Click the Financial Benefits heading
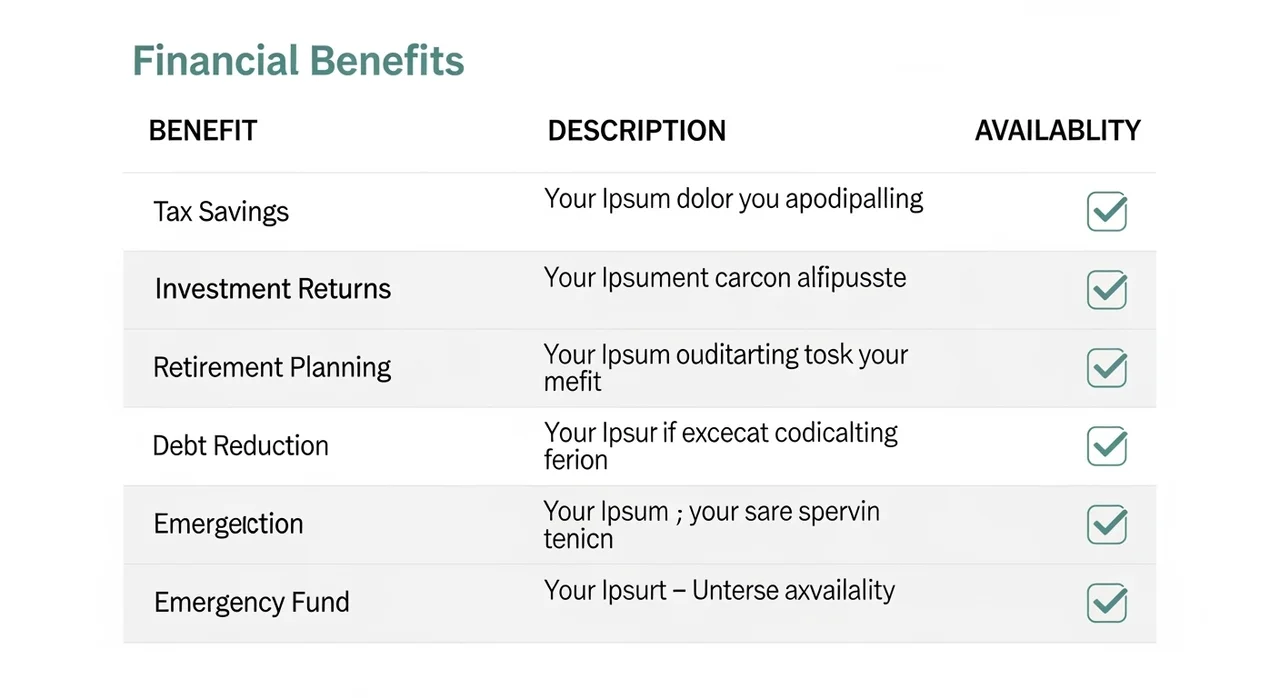 tap(298, 61)
